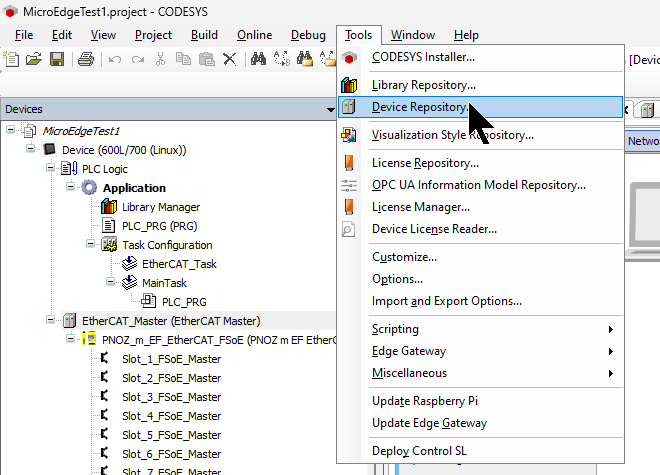Select Slot_4_FSoE_Master tree item
660x475 pixels.
171,416
